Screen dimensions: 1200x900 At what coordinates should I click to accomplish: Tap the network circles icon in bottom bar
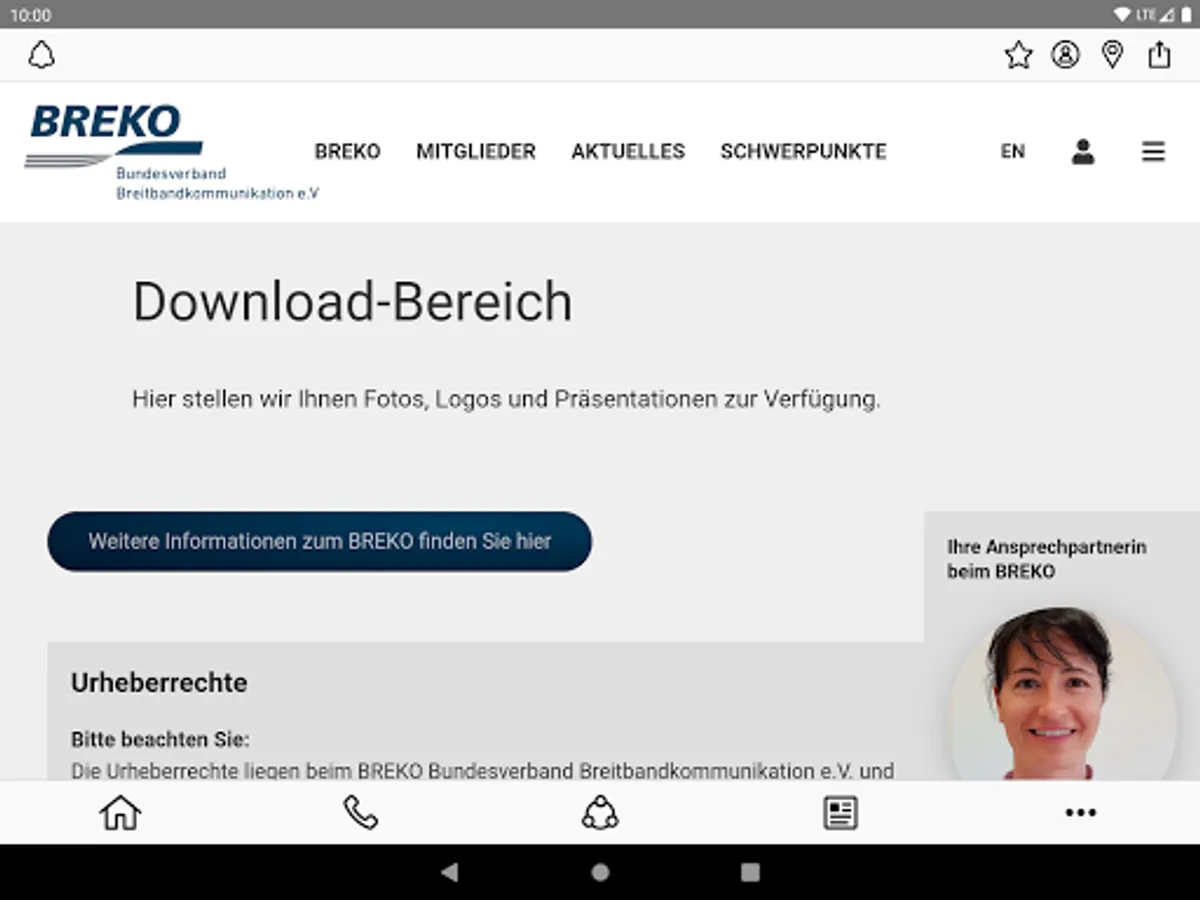tap(600, 812)
